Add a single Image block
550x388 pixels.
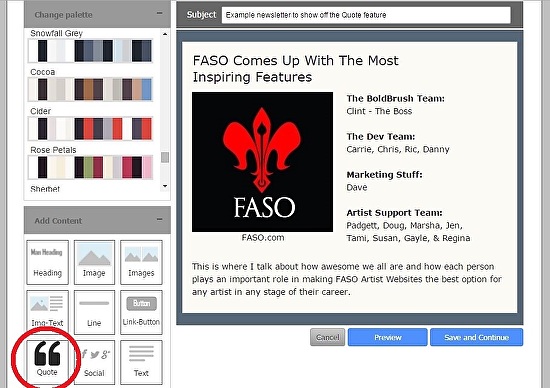[x=94, y=262]
